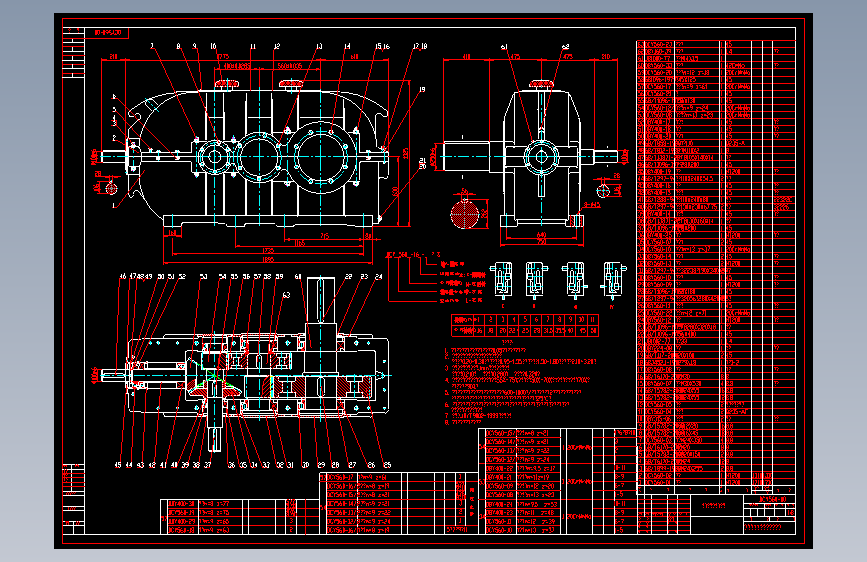Select balloon number 8 above the front view
This screenshot has width=867, height=562.
[x=178, y=46]
